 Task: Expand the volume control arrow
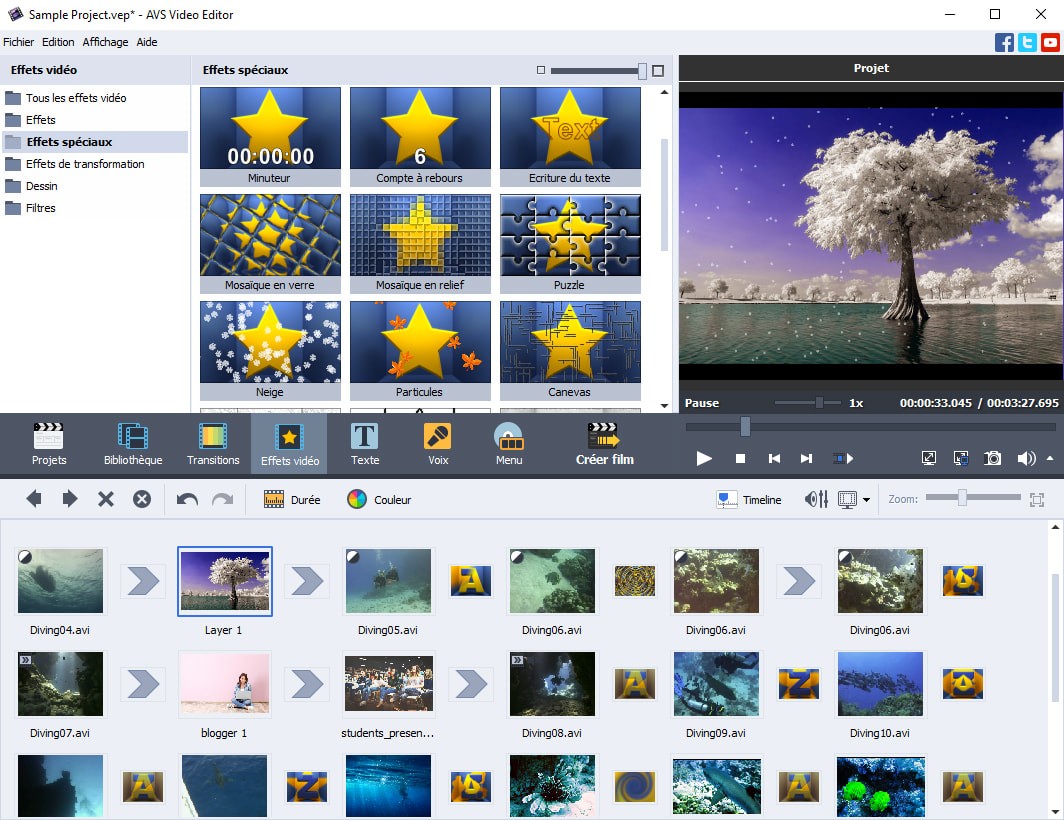coord(1049,458)
